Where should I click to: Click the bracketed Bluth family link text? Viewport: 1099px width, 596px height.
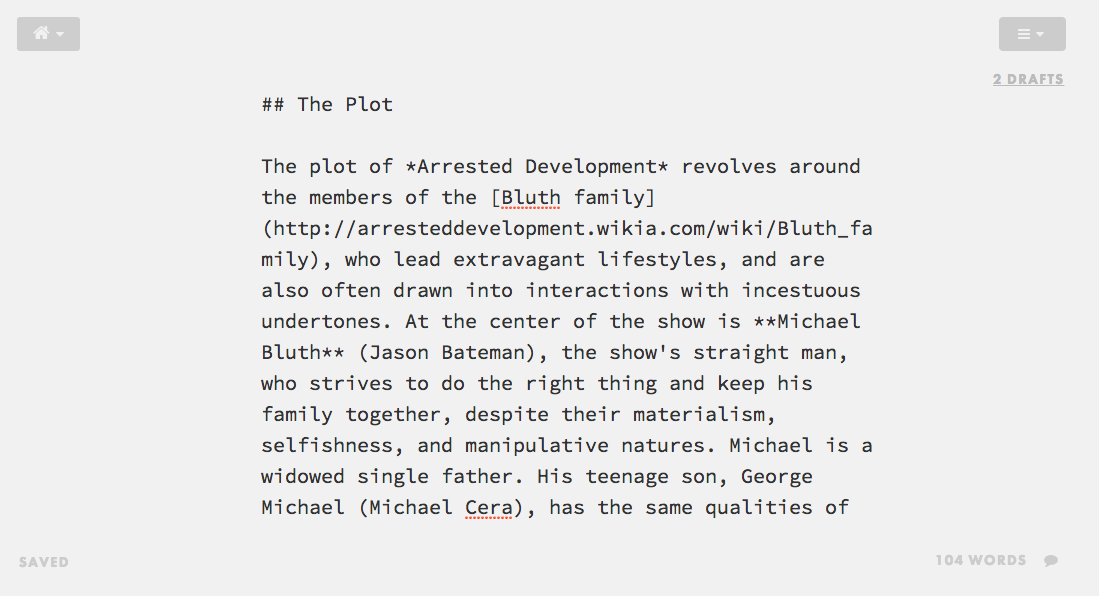pyautogui.click(x=575, y=197)
